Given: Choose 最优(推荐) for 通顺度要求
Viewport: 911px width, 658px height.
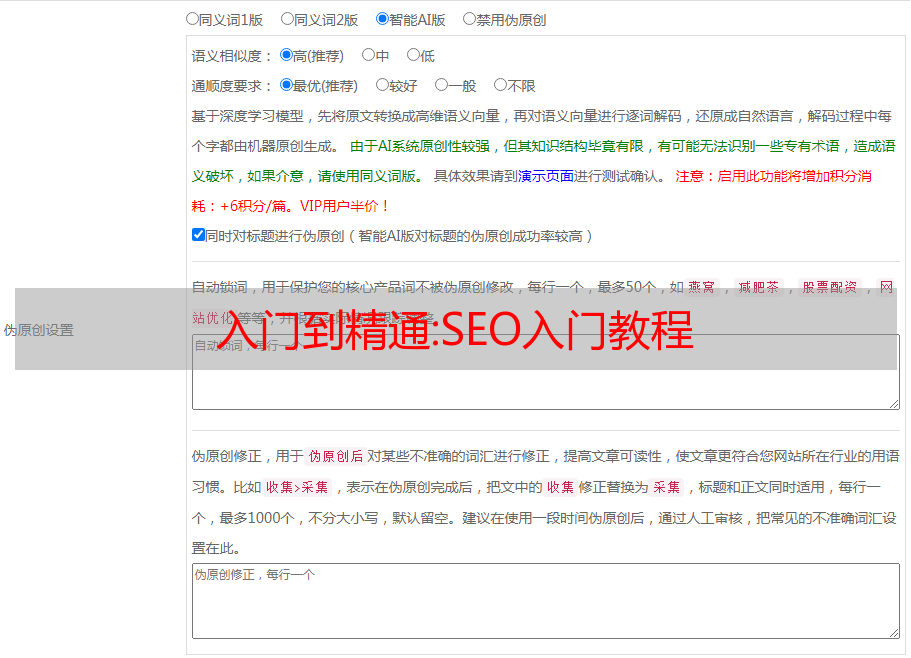Looking at the screenshot, I should tap(287, 85).
